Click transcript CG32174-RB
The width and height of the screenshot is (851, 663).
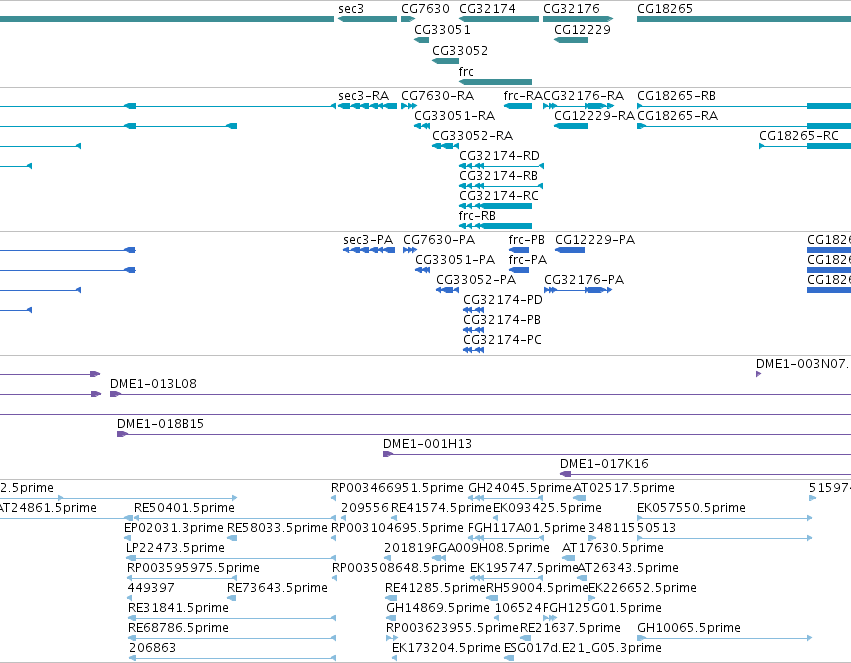(501, 186)
